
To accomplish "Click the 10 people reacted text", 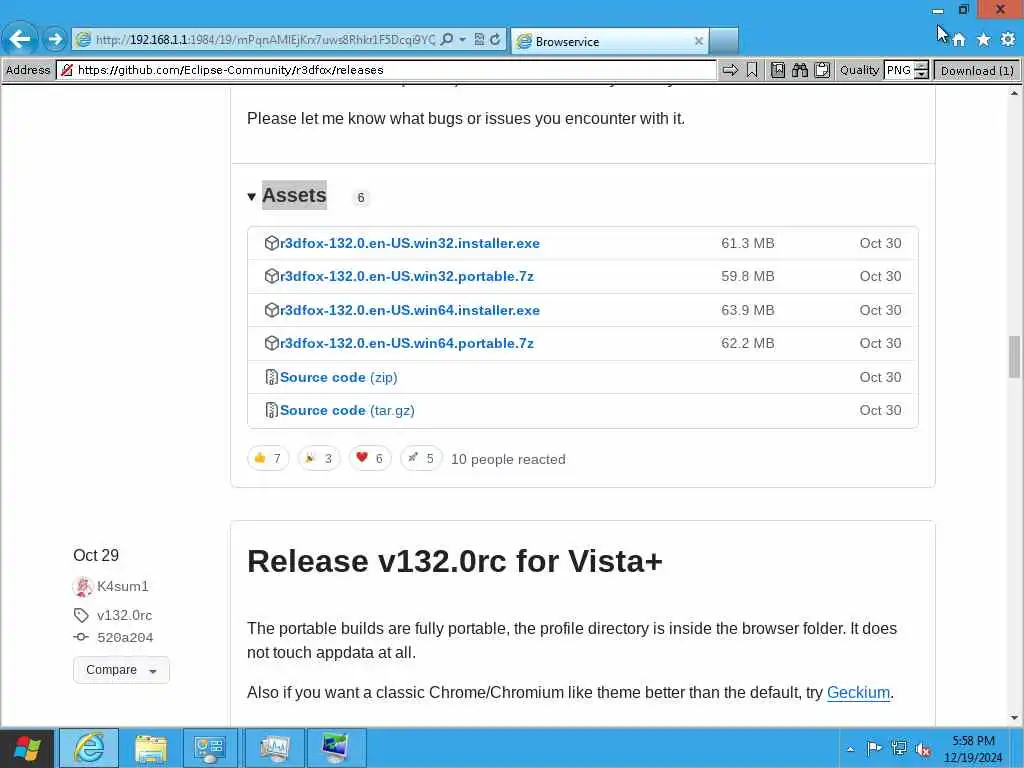I will pyautogui.click(x=508, y=459).
